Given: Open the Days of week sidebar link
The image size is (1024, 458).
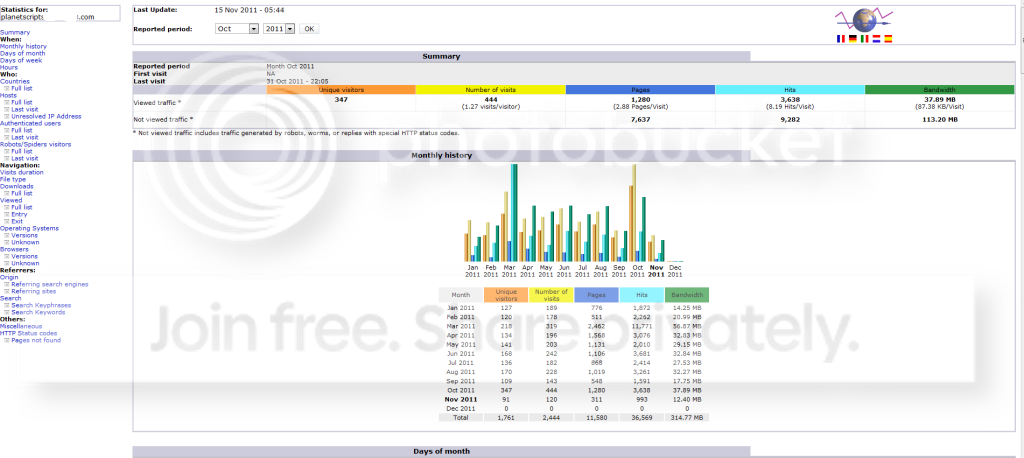Looking at the screenshot, I should coord(21,60).
